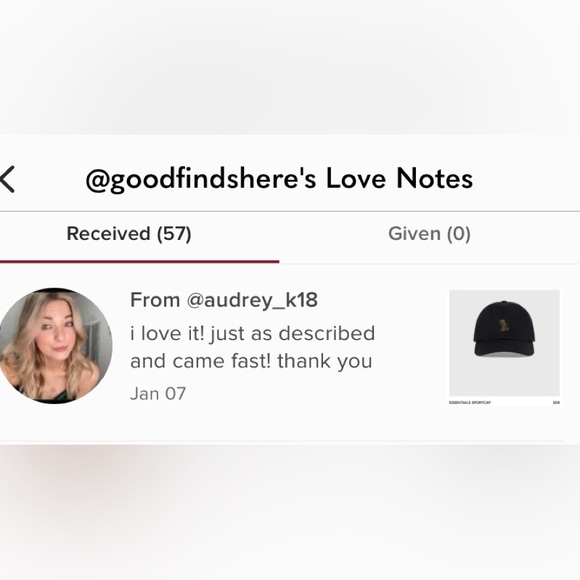Switch to the Given (0) tab
The width and height of the screenshot is (580, 580).
pos(429,234)
